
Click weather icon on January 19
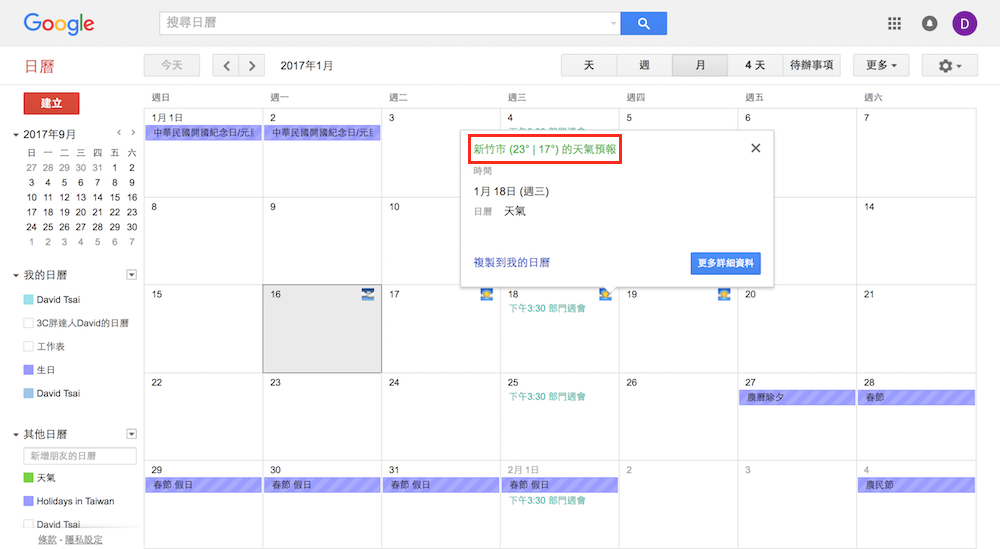tap(724, 294)
